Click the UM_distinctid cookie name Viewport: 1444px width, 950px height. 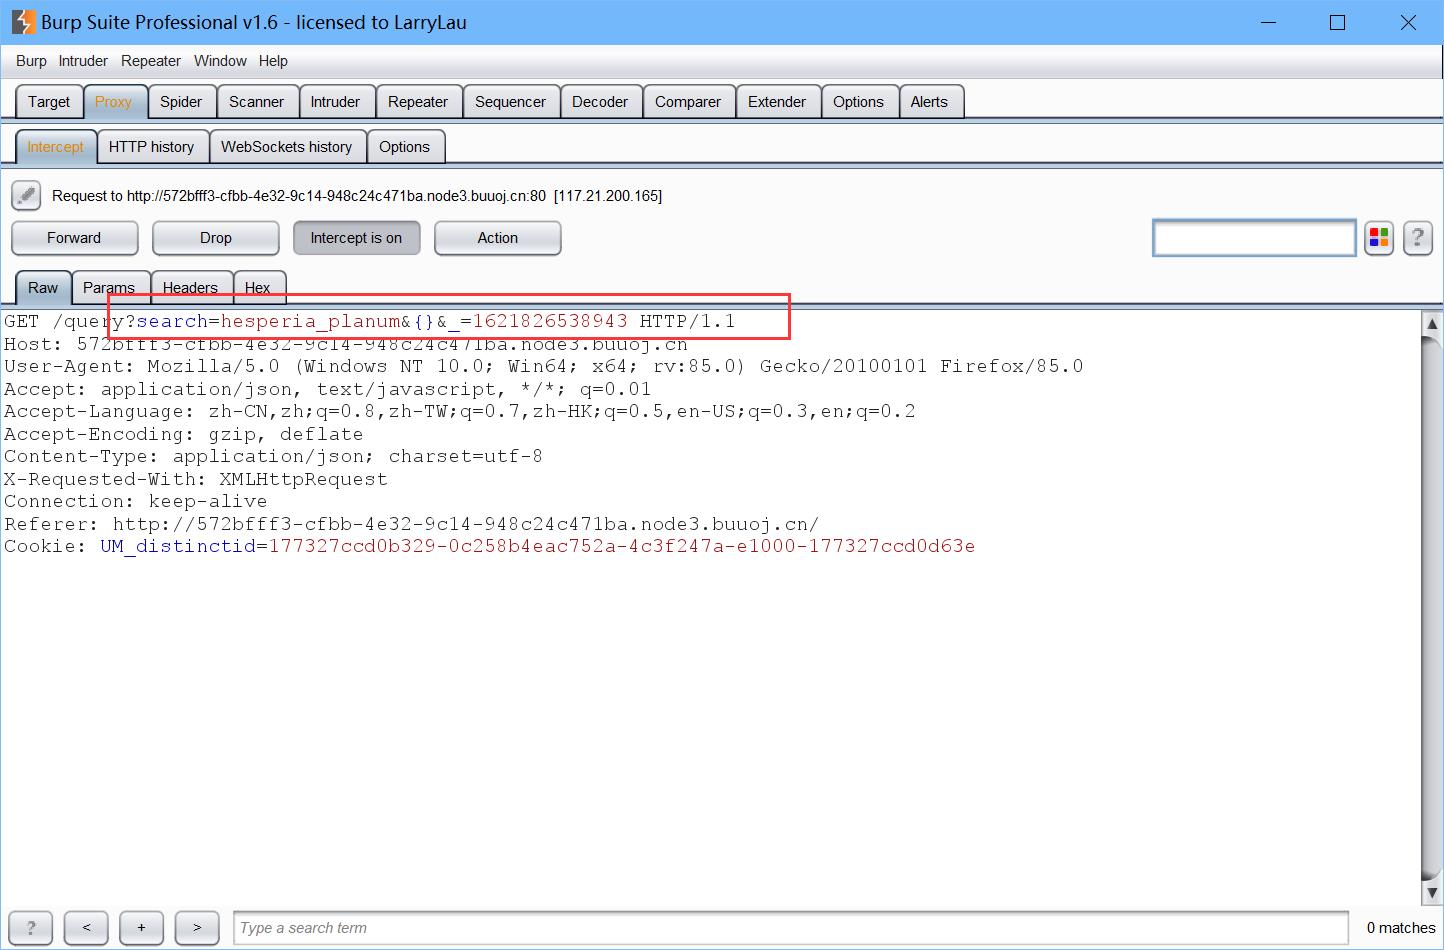[178, 546]
